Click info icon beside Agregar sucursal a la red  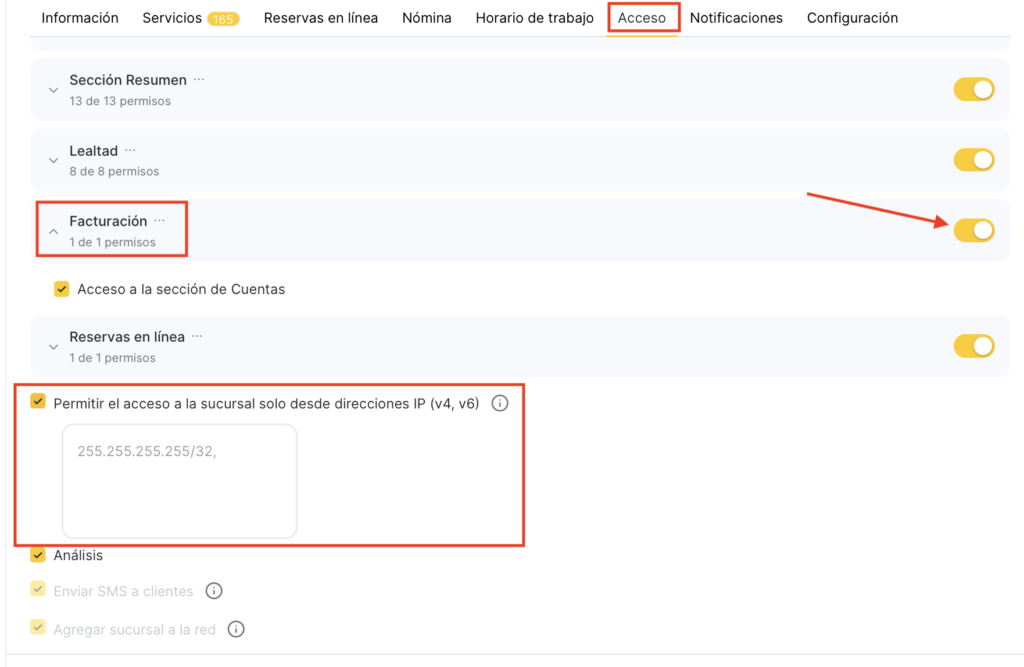pos(236,629)
